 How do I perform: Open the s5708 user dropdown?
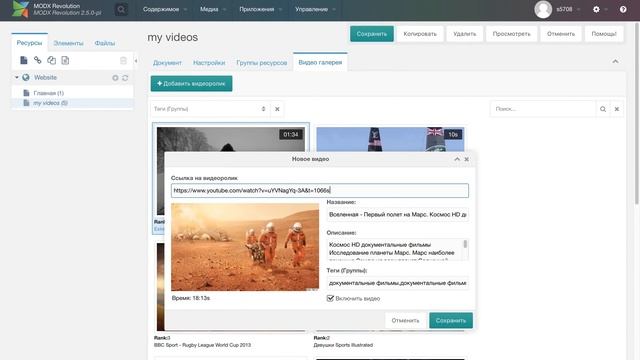point(568,9)
